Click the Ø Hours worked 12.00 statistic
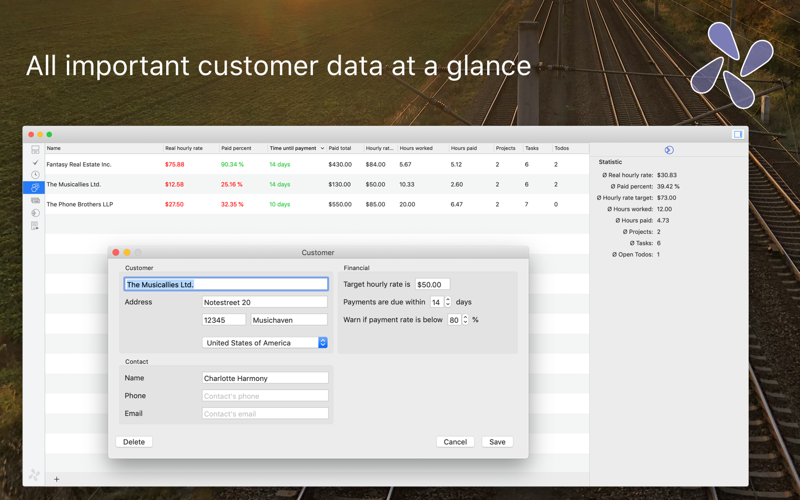800x500 pixels. [x=639, y=209]
